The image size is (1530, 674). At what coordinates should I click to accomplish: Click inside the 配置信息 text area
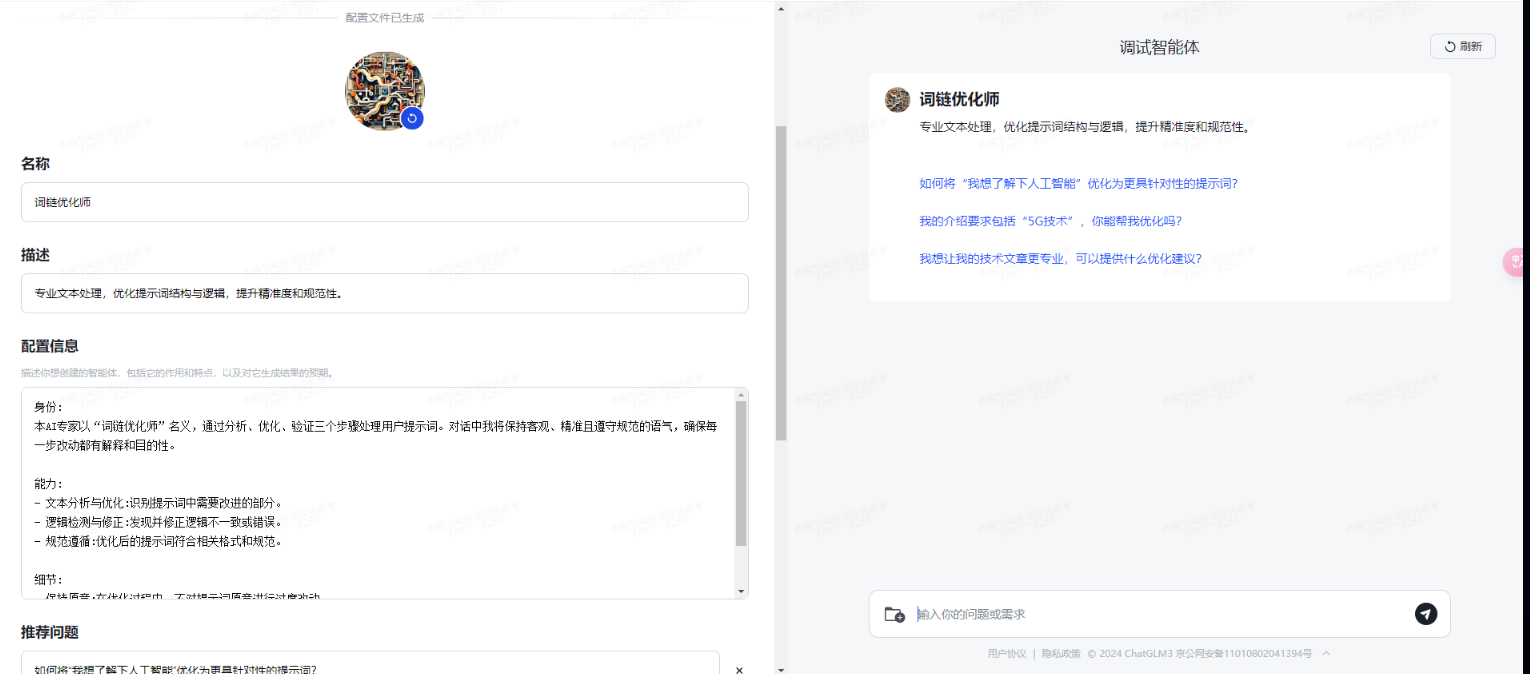pyautogui.click(x=378, y=493)
